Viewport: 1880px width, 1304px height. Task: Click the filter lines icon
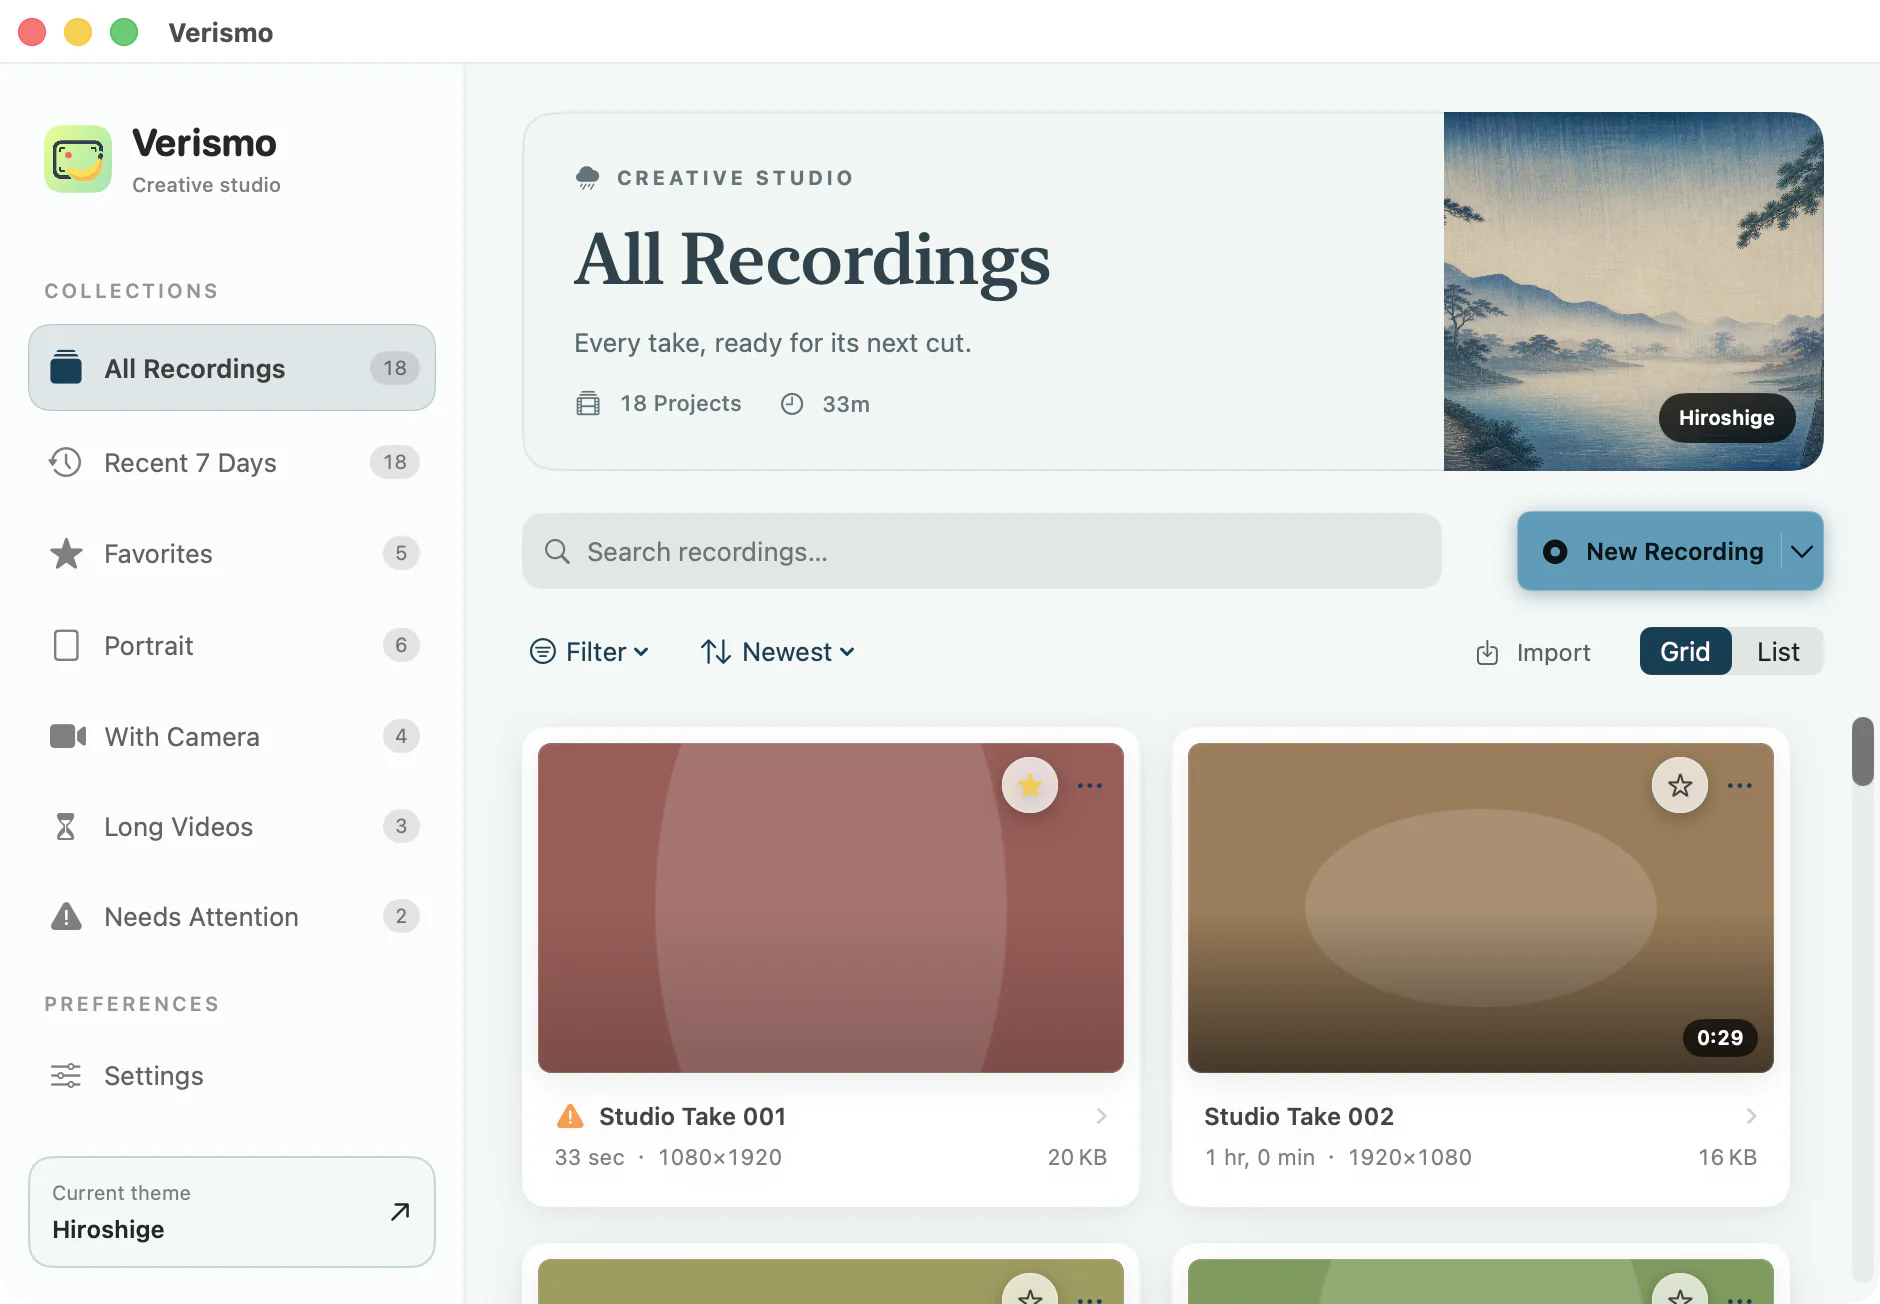click(x=542, y=652)
